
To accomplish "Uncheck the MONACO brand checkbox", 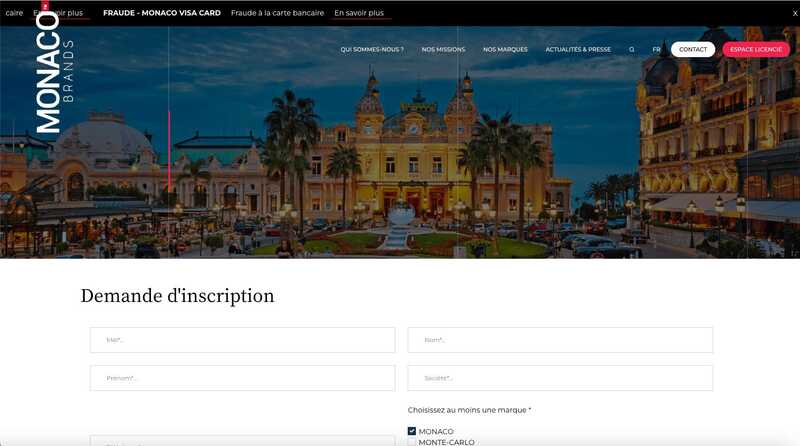I will coord(412,431).
